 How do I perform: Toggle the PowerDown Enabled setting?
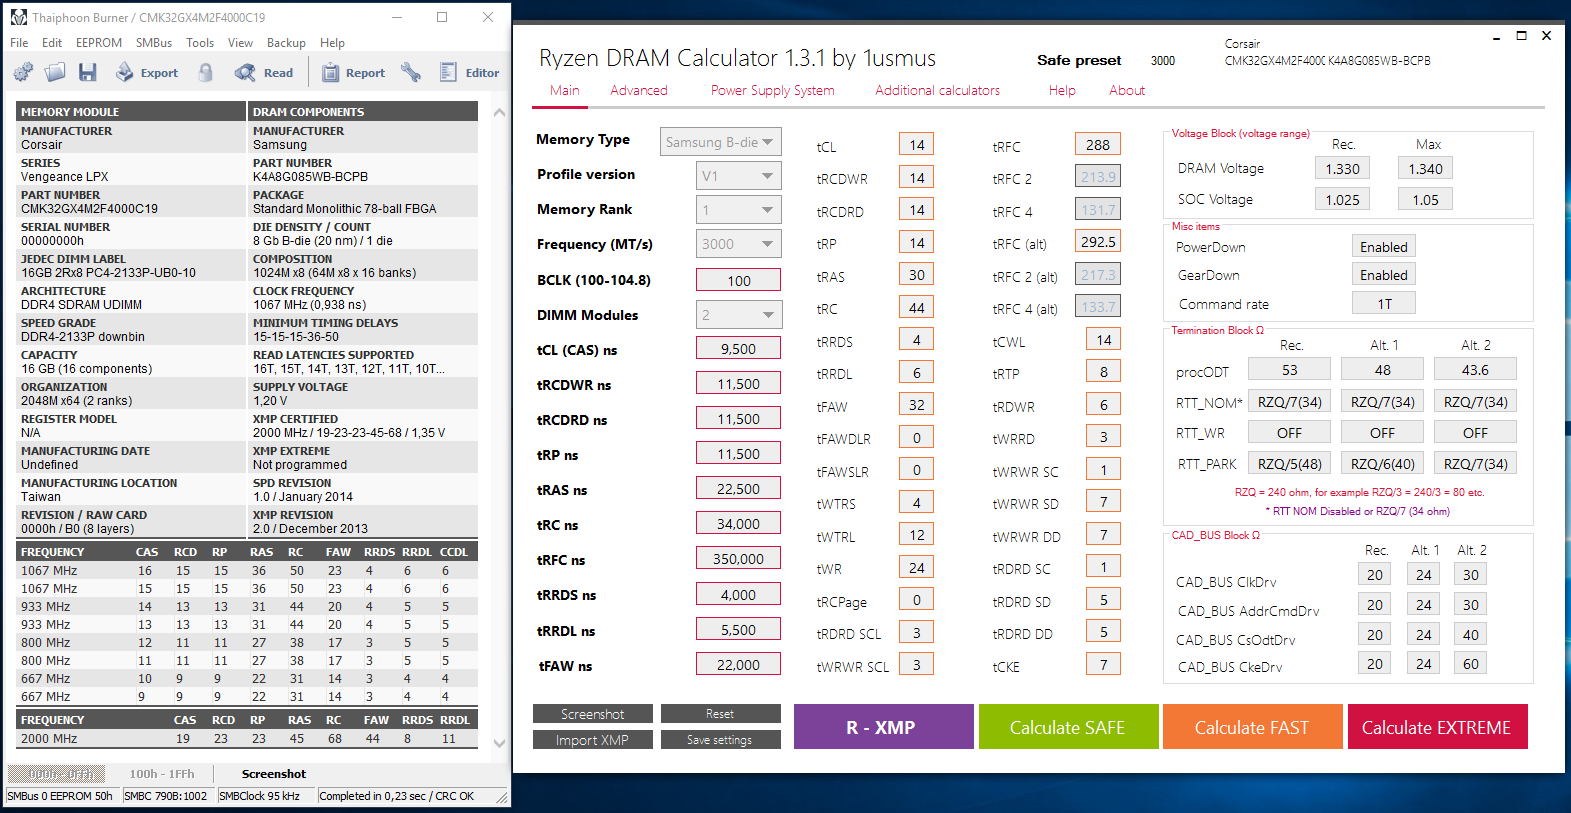[1384, 247]
